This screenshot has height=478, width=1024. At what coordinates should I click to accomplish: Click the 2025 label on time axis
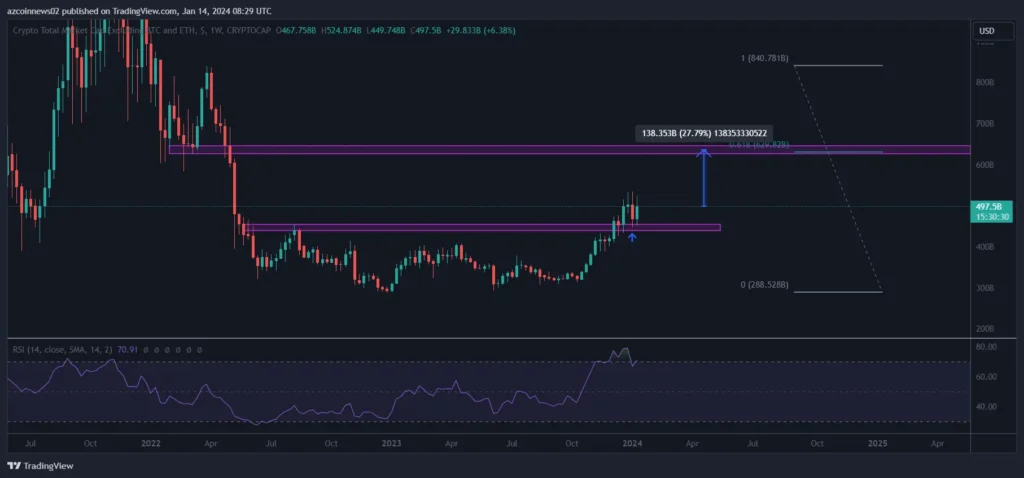[877, 441]
